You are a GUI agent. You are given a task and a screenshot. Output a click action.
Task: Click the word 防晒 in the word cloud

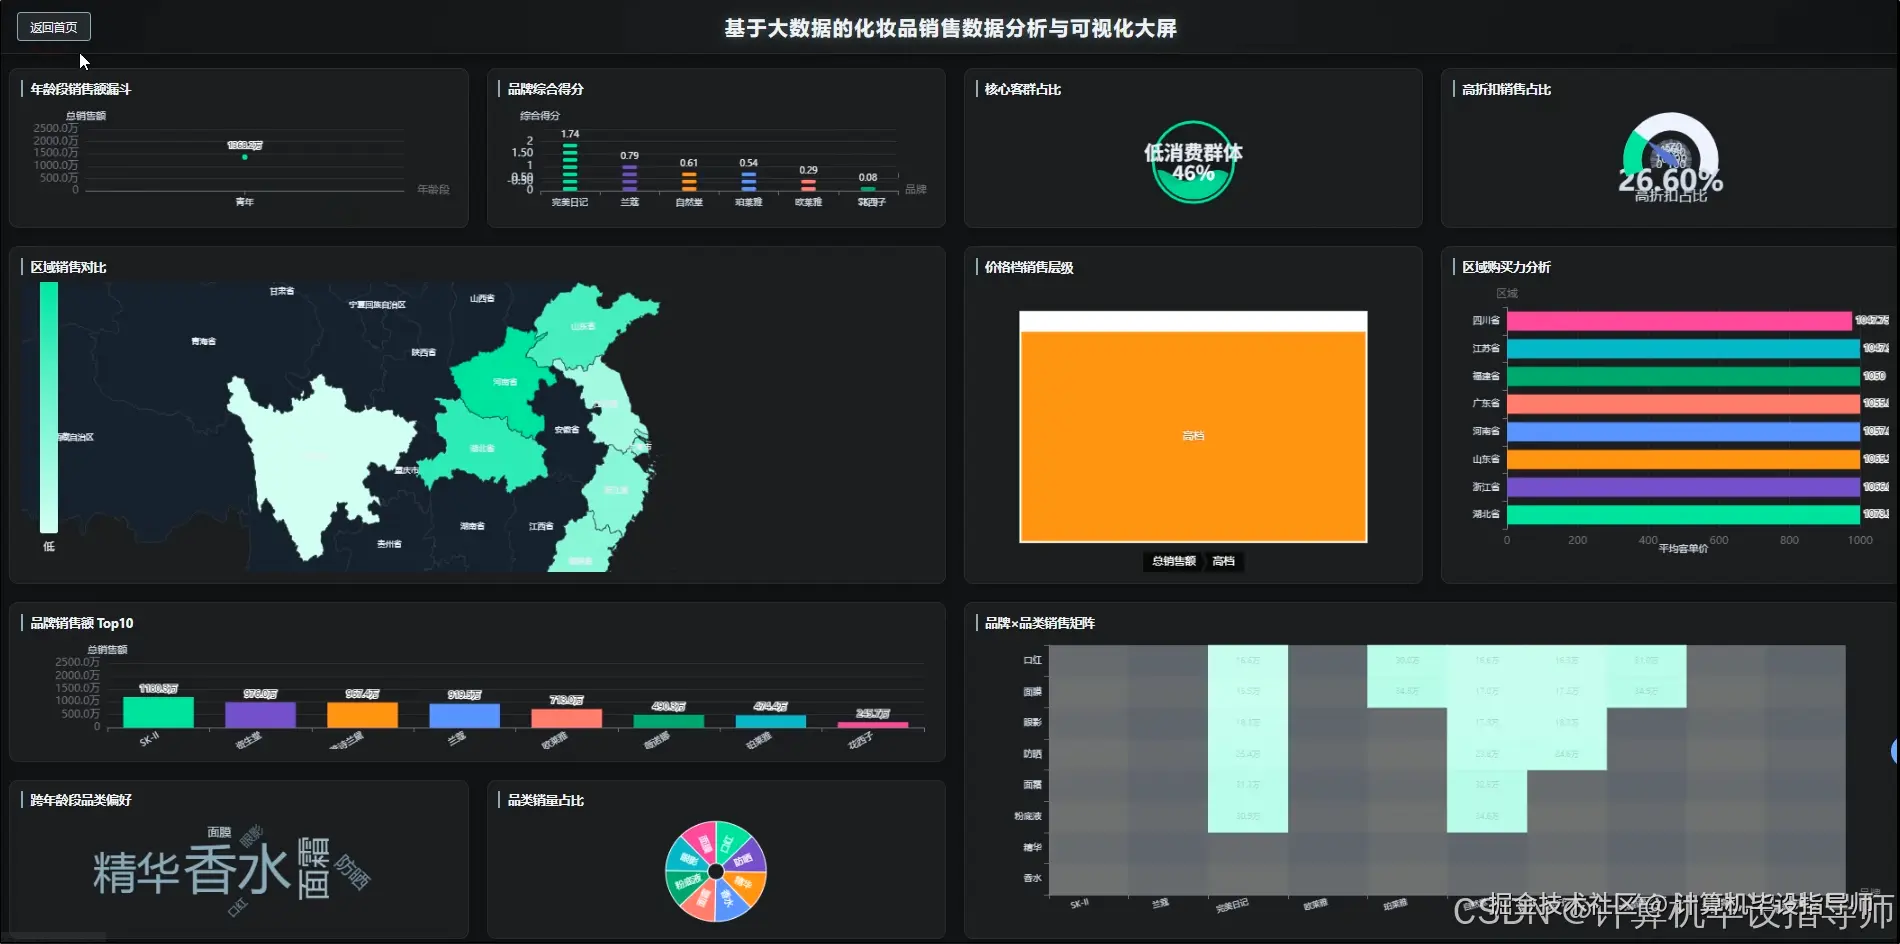point(352,872)
